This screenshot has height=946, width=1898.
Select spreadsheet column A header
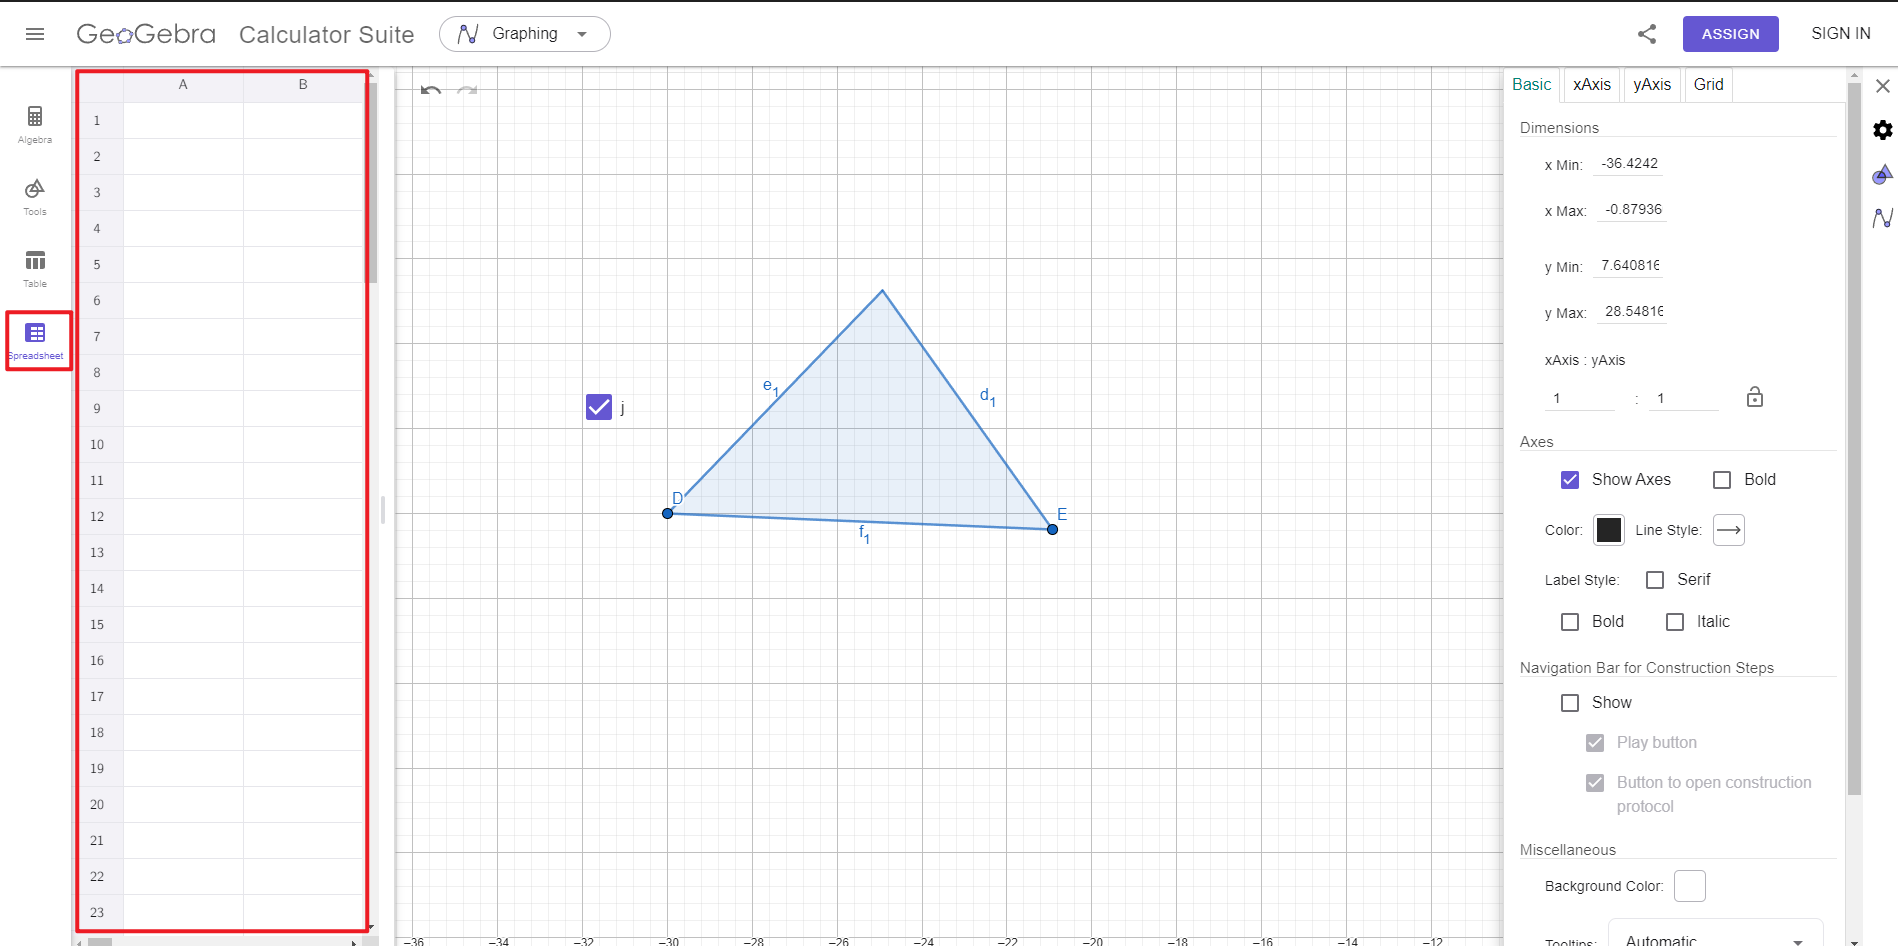183,85
